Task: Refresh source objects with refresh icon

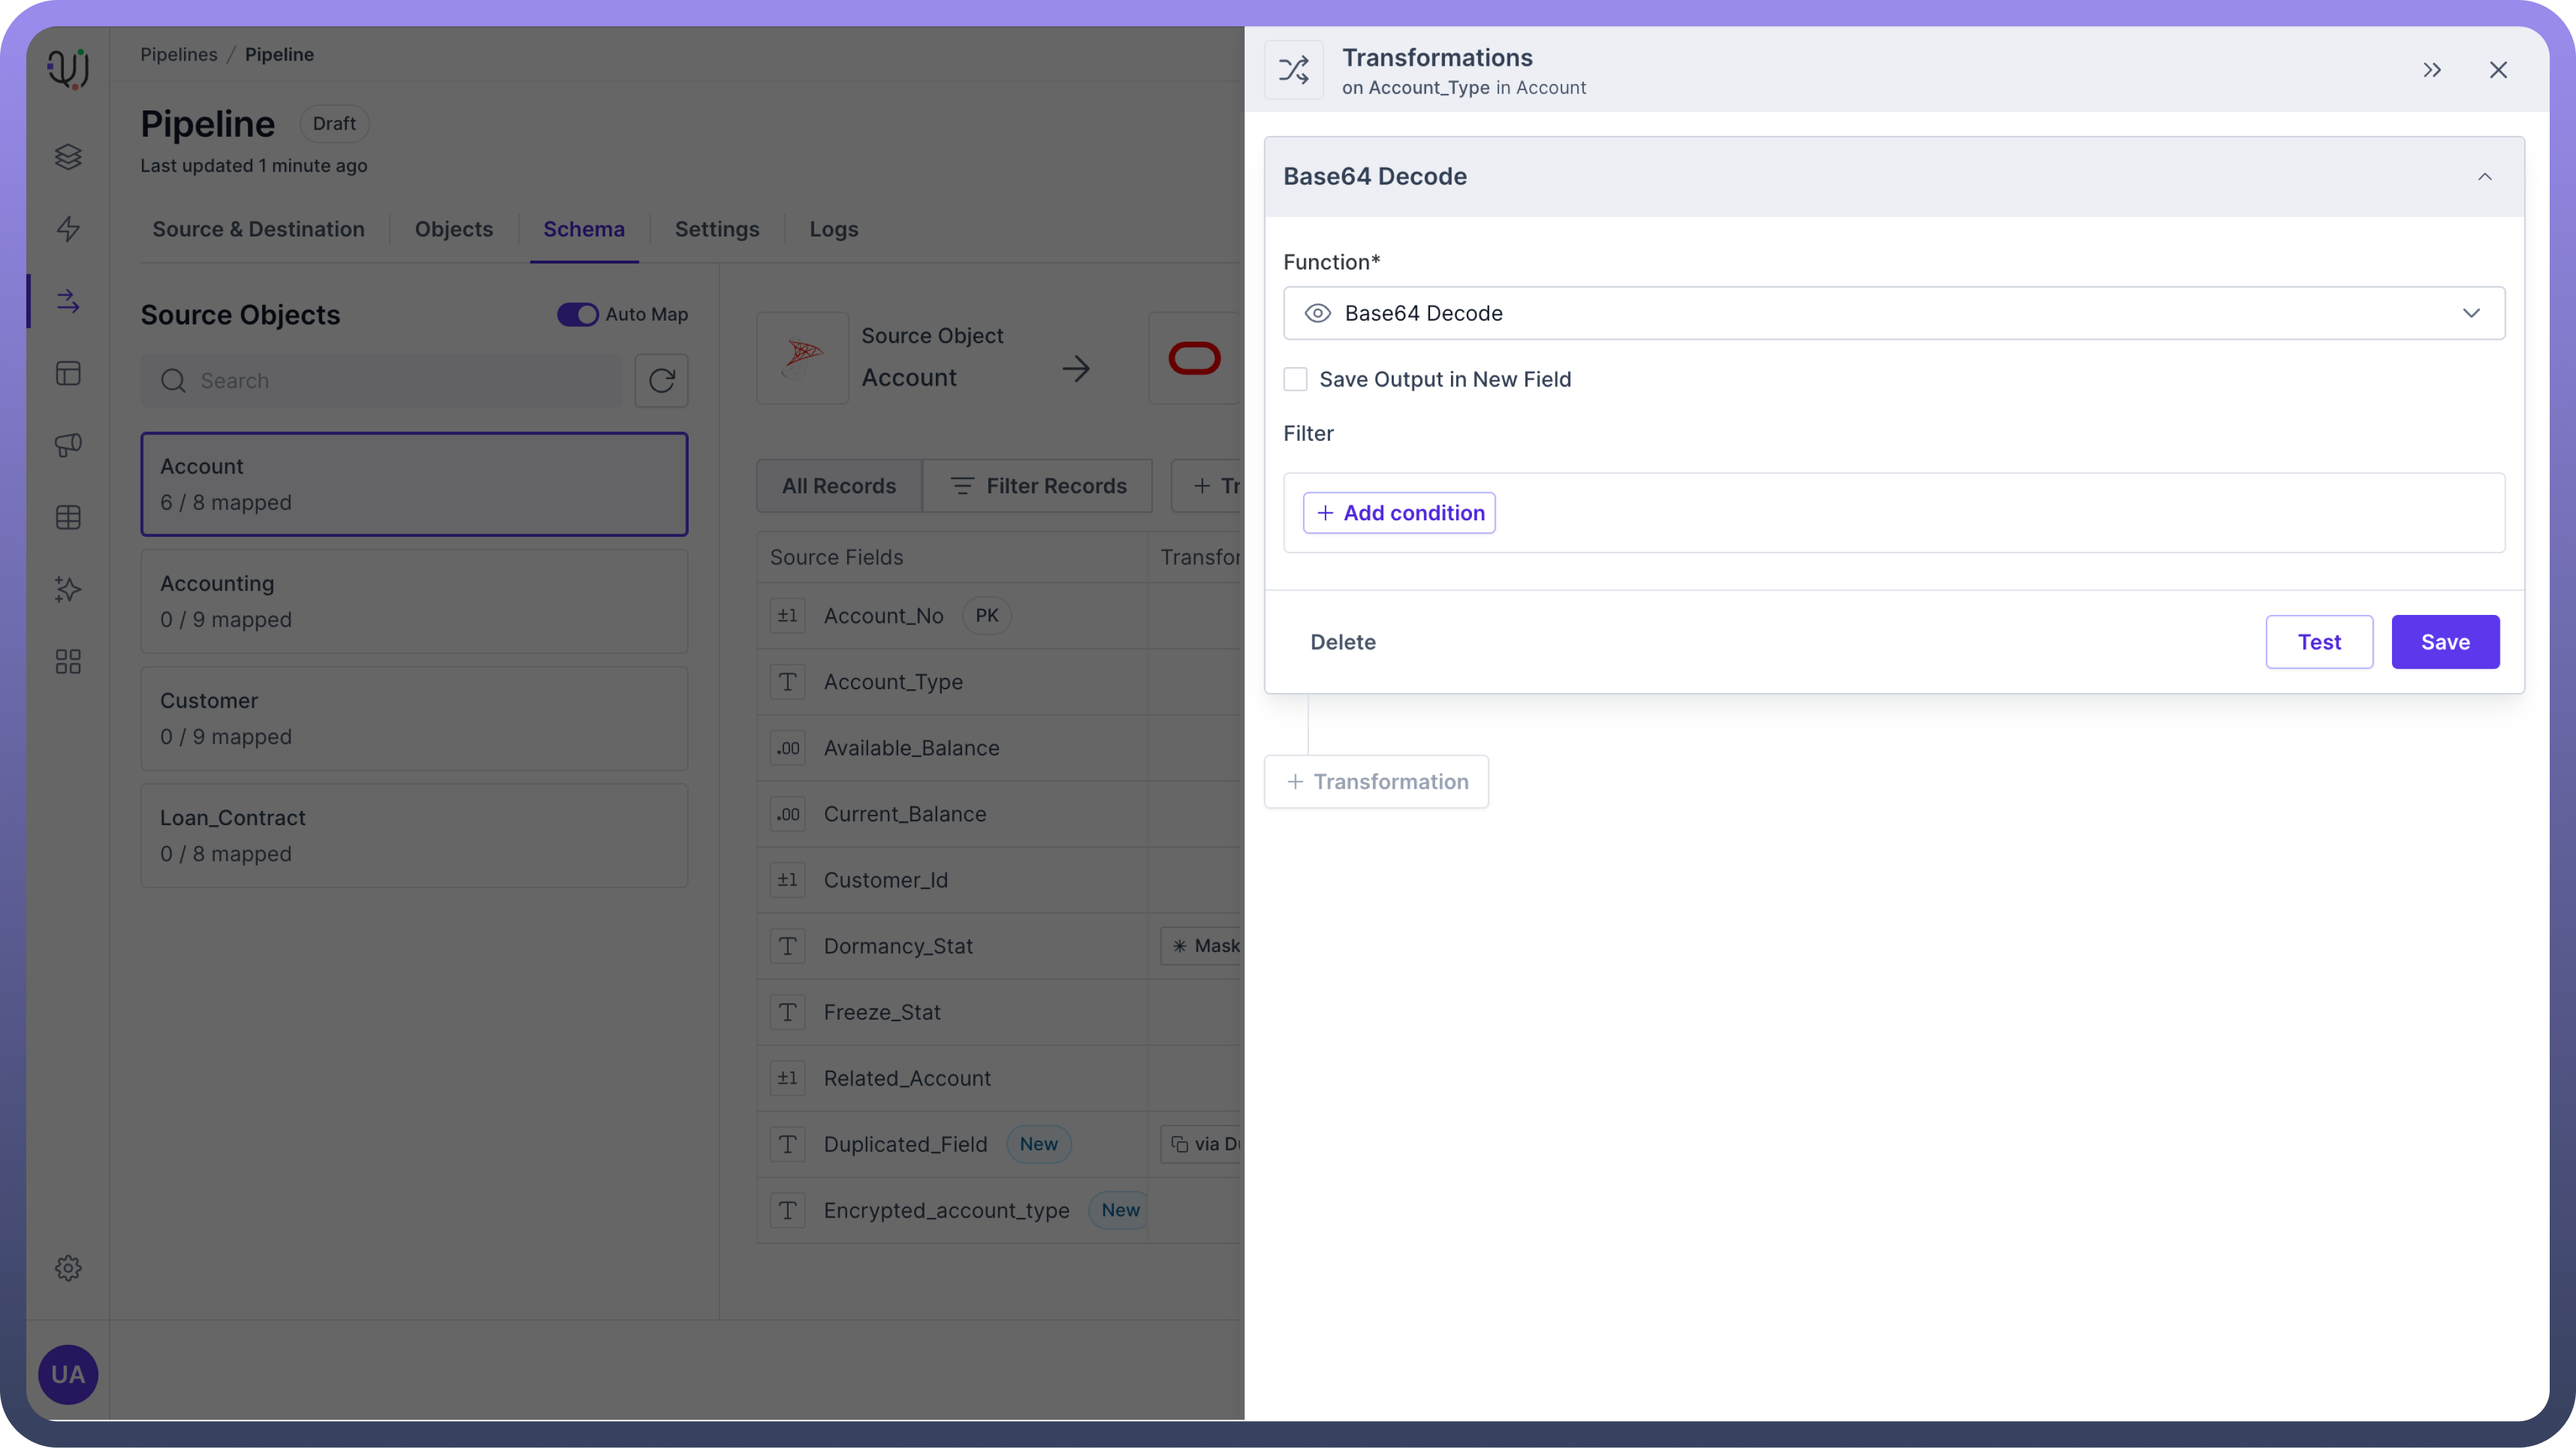Action: (661, 380)
